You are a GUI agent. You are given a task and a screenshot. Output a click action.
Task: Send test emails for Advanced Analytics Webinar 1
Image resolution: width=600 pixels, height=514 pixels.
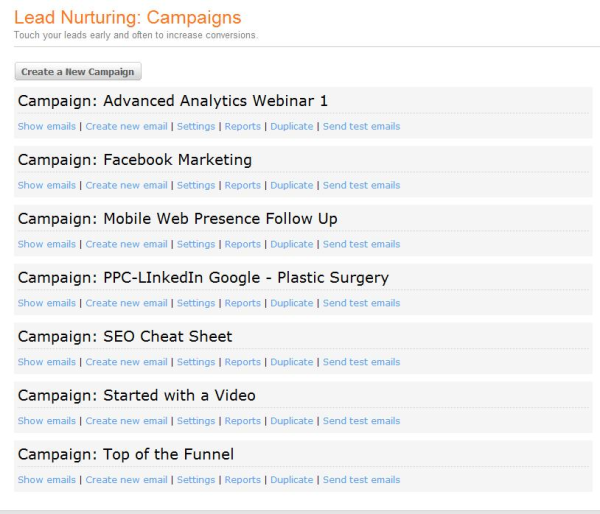point(361,127)
